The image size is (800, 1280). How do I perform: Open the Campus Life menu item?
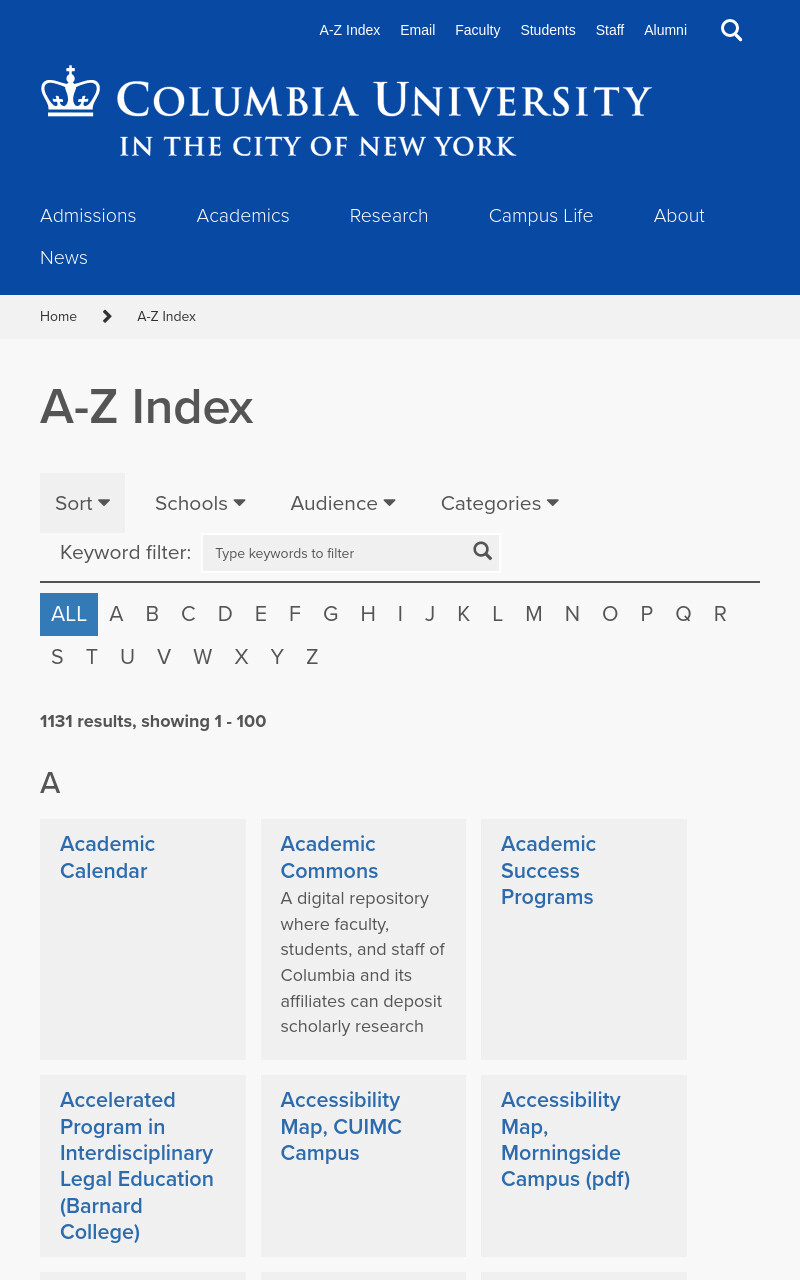(x=541, y=216)
